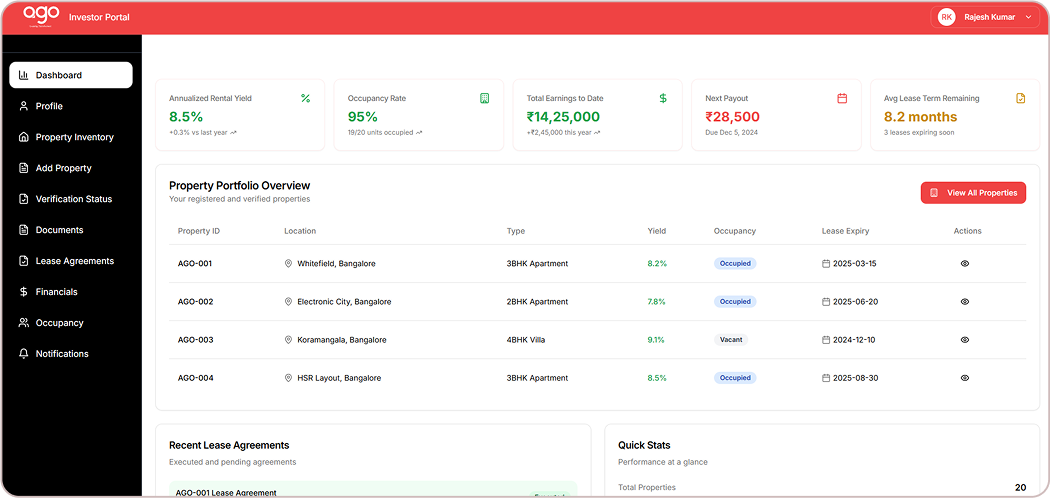The width and height of the screenshot is (1051, 498).
Task: Click the ago logo in the header
Action: [x=41, y=15]
